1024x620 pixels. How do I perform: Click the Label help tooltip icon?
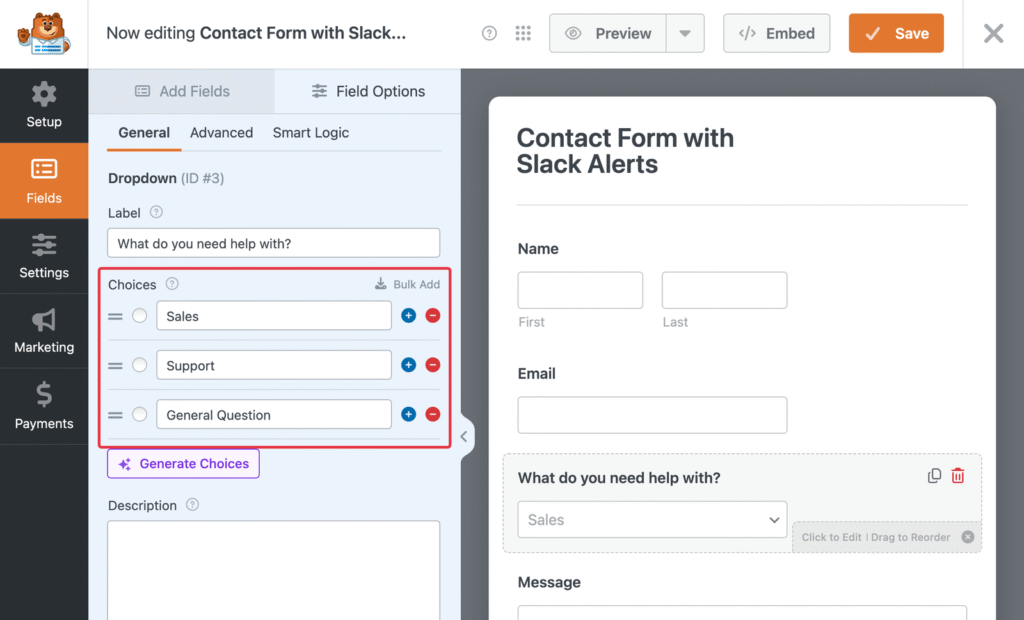(x=156, y=212)
